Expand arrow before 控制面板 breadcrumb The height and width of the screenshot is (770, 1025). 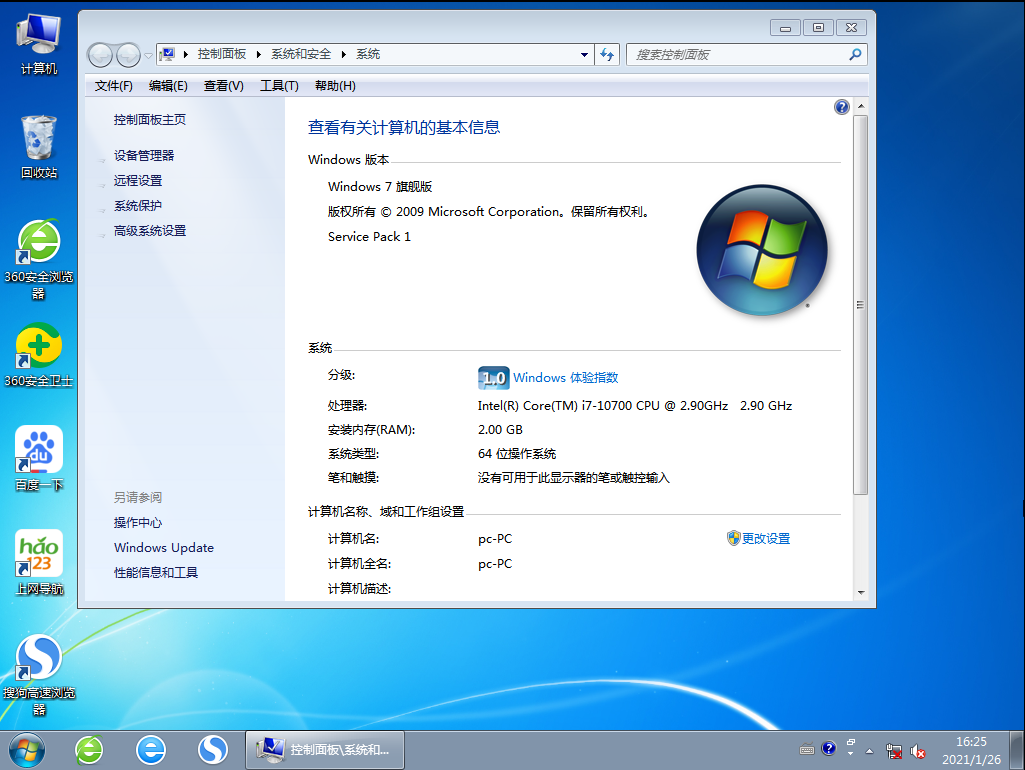[x=186, y=54]
